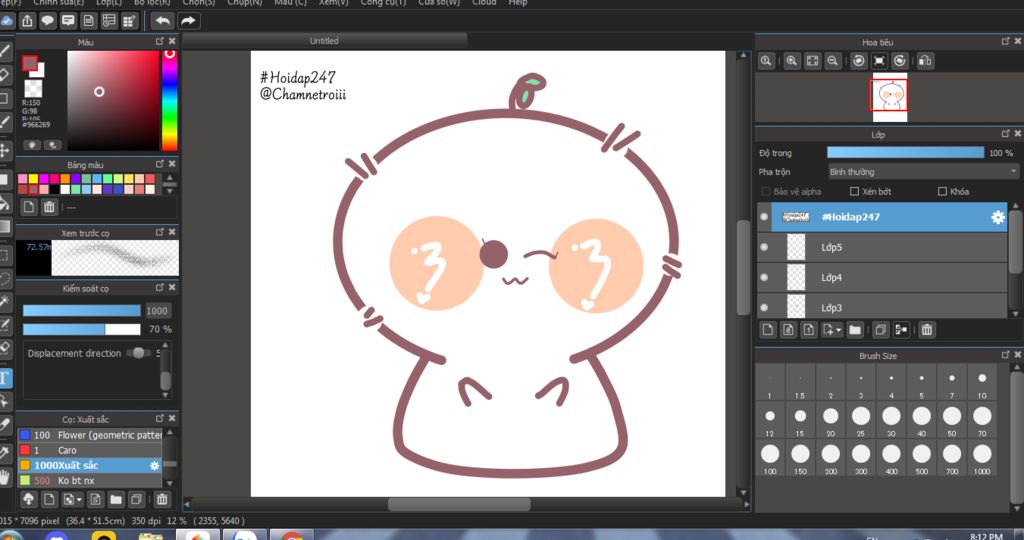Select the Move tool in the left toolbar
This screenshot has height=540, width=1024.
point(4,151)
